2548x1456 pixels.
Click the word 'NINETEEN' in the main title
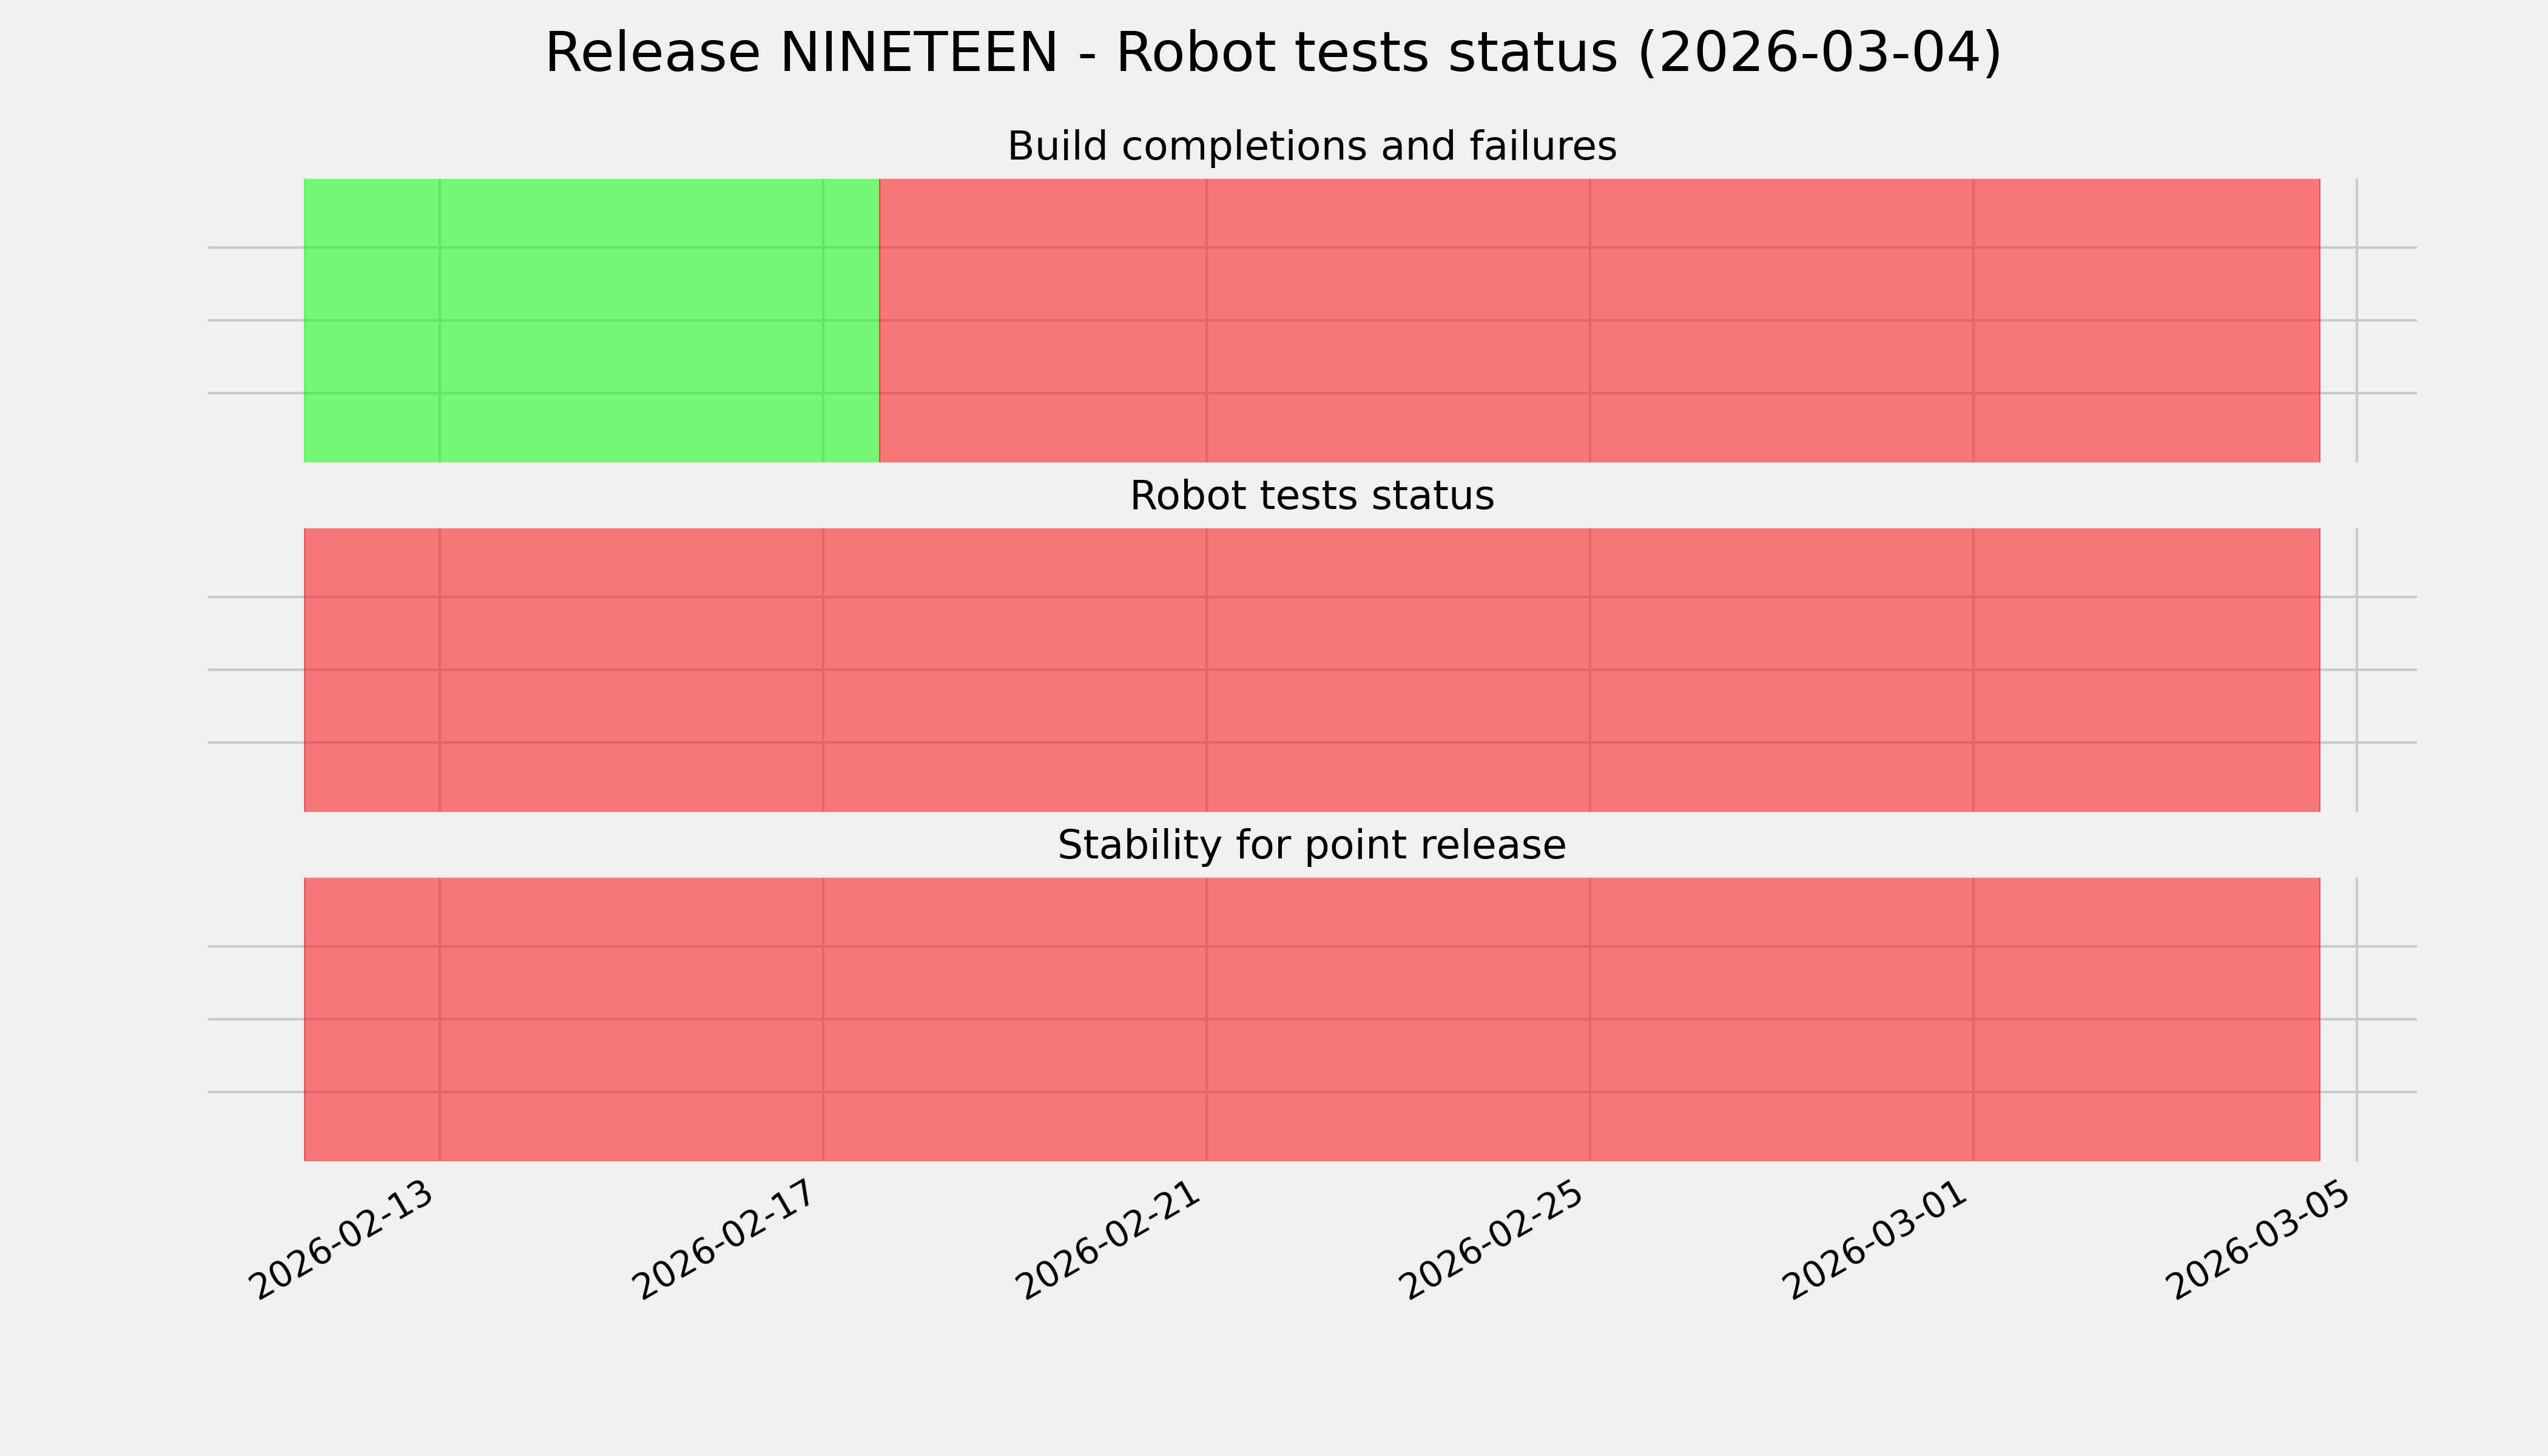coord(917,53)
